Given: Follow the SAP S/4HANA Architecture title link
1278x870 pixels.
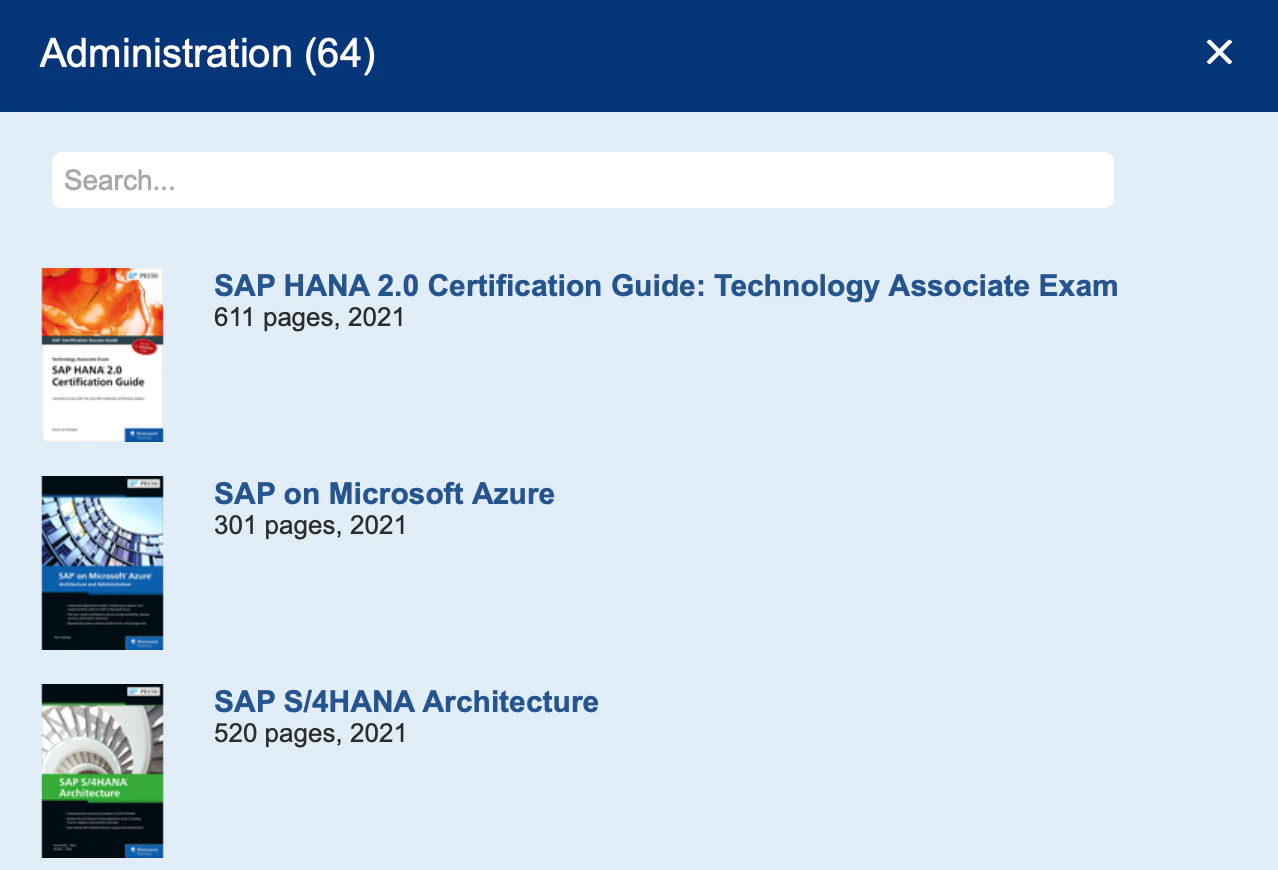Looking at the screenshot, I should 406,701.
